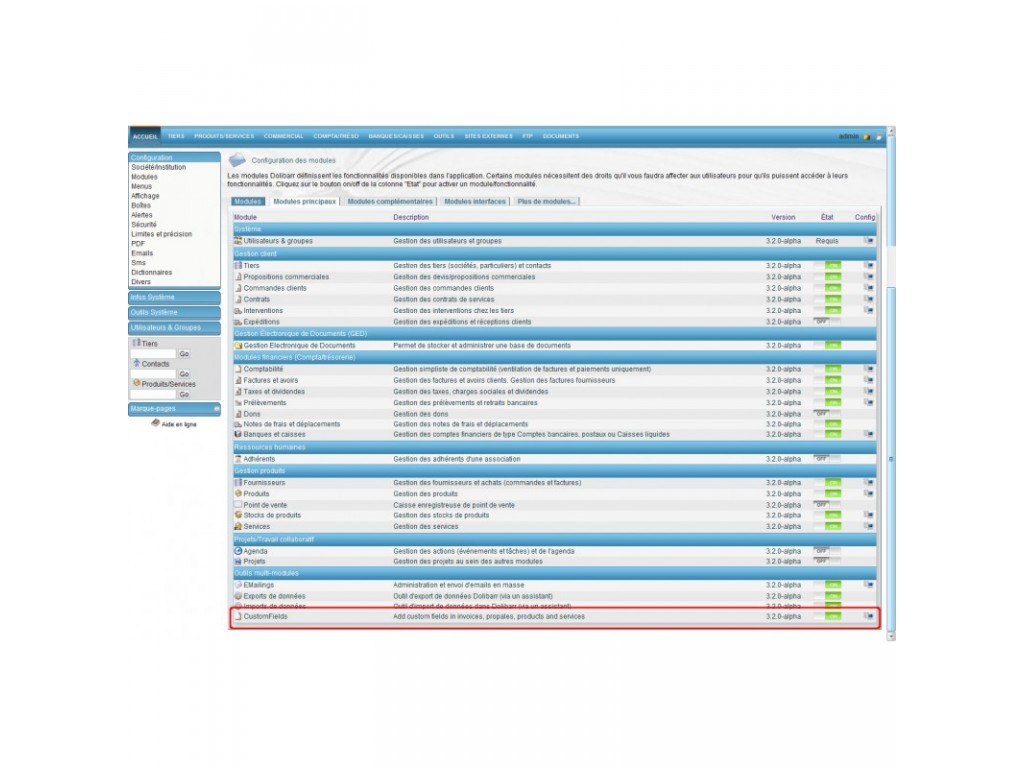Image resolution: width=1024 pixels, height=768 pixels.
Task: Open config icon for Utilisateurs & groupes
Action: pyautogui.click(x=869, y=241)
